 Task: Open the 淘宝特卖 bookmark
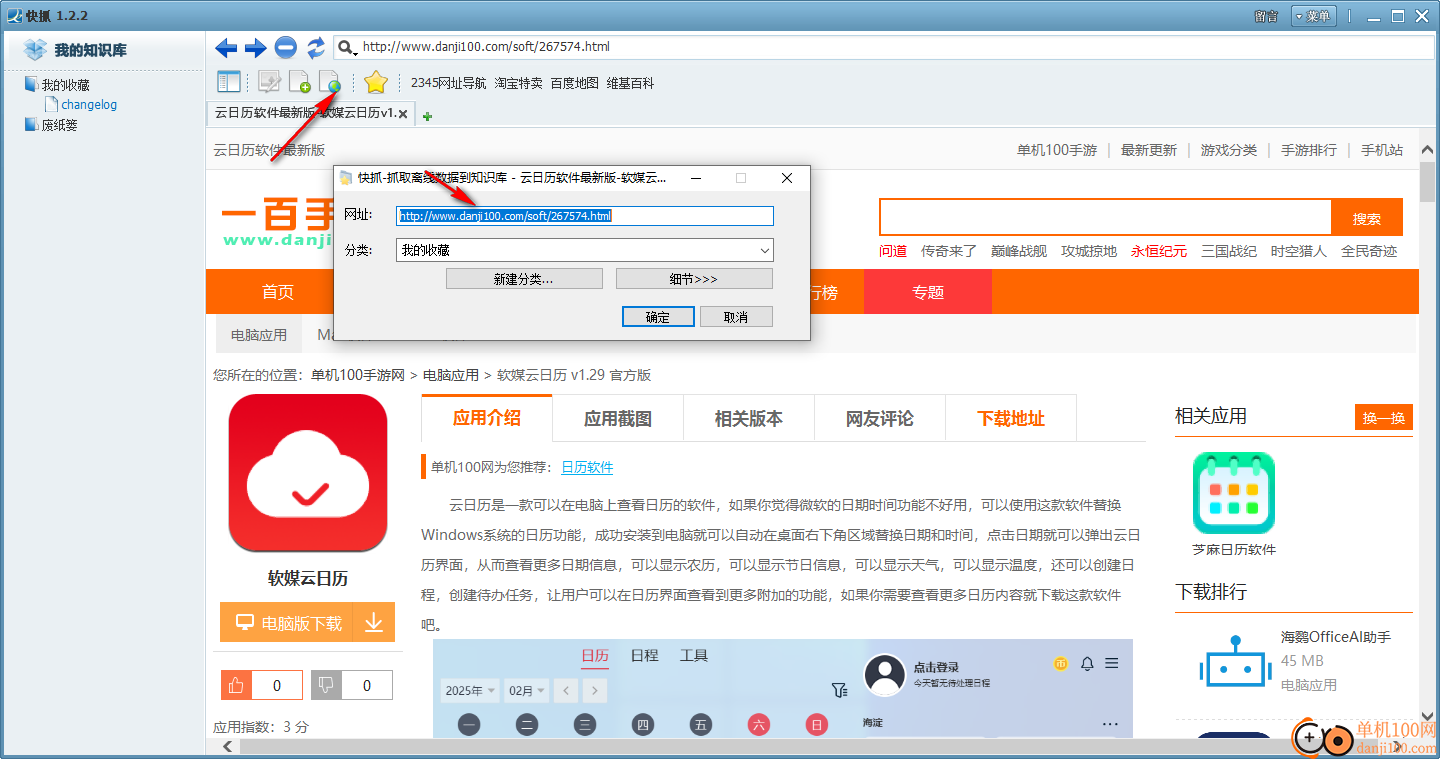click(518, 83)
